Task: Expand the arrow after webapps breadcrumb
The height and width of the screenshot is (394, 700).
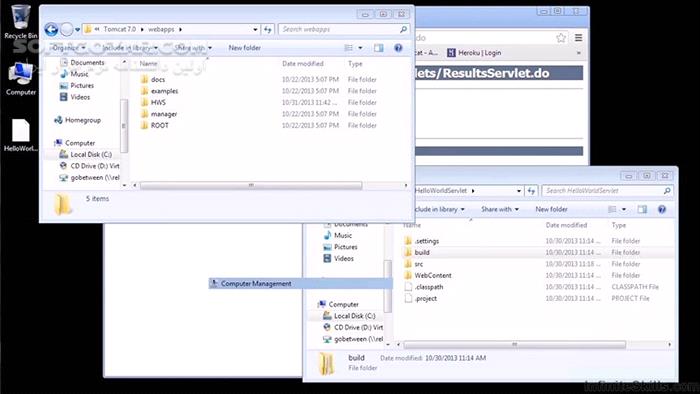Action: pyautogui.click(x=181, y=29)
